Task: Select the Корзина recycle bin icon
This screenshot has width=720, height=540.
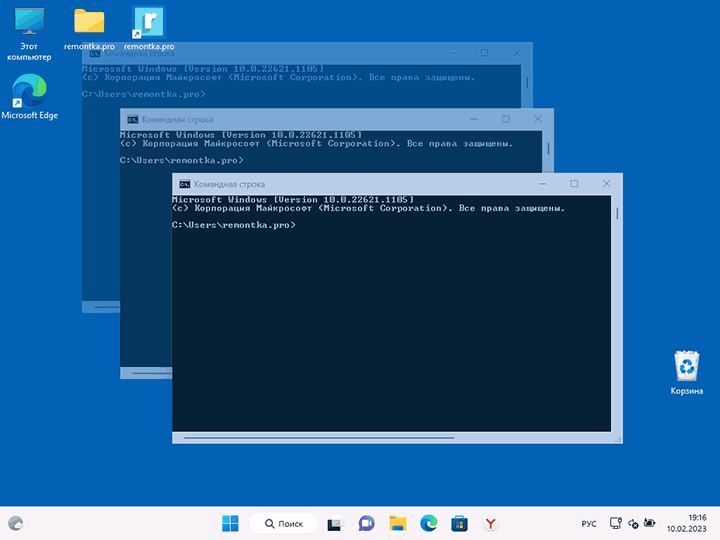Action: click(x=686, y=373)
